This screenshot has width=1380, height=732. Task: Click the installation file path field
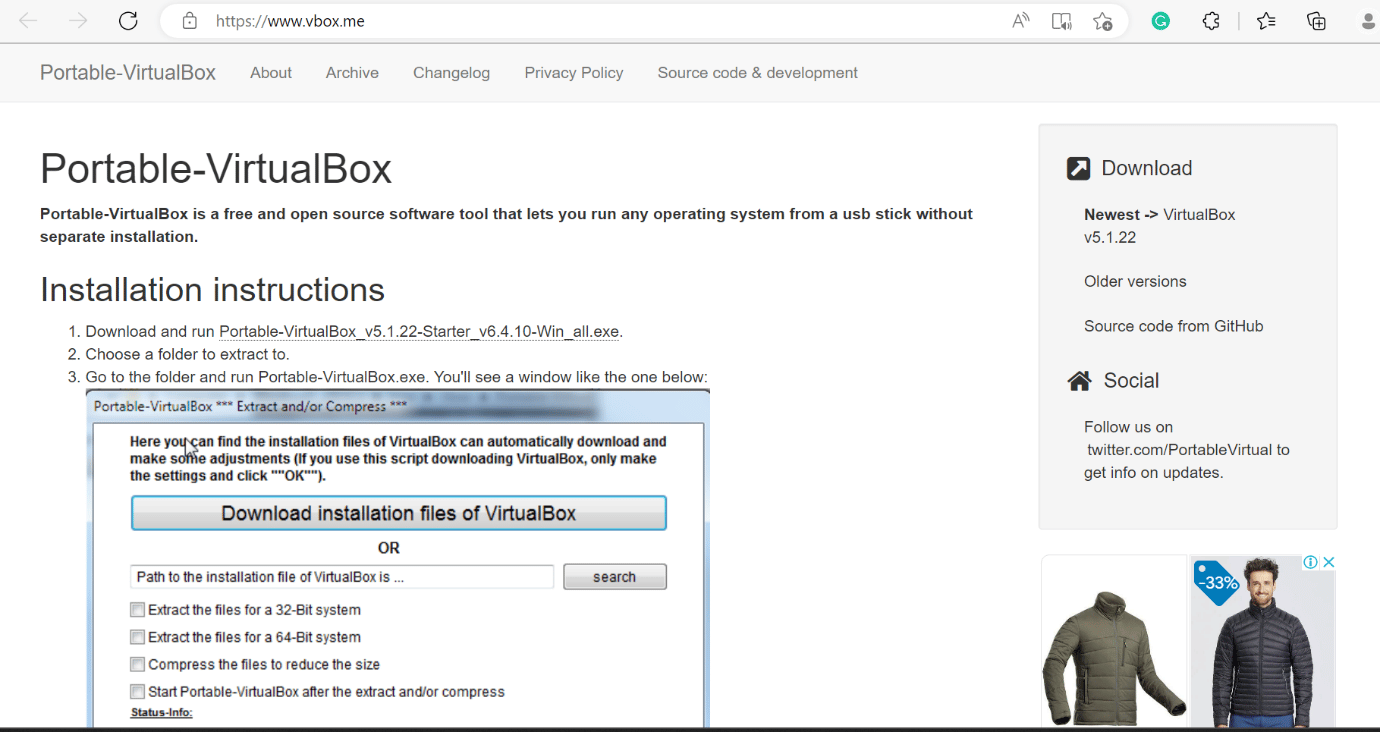pos(342,577)
